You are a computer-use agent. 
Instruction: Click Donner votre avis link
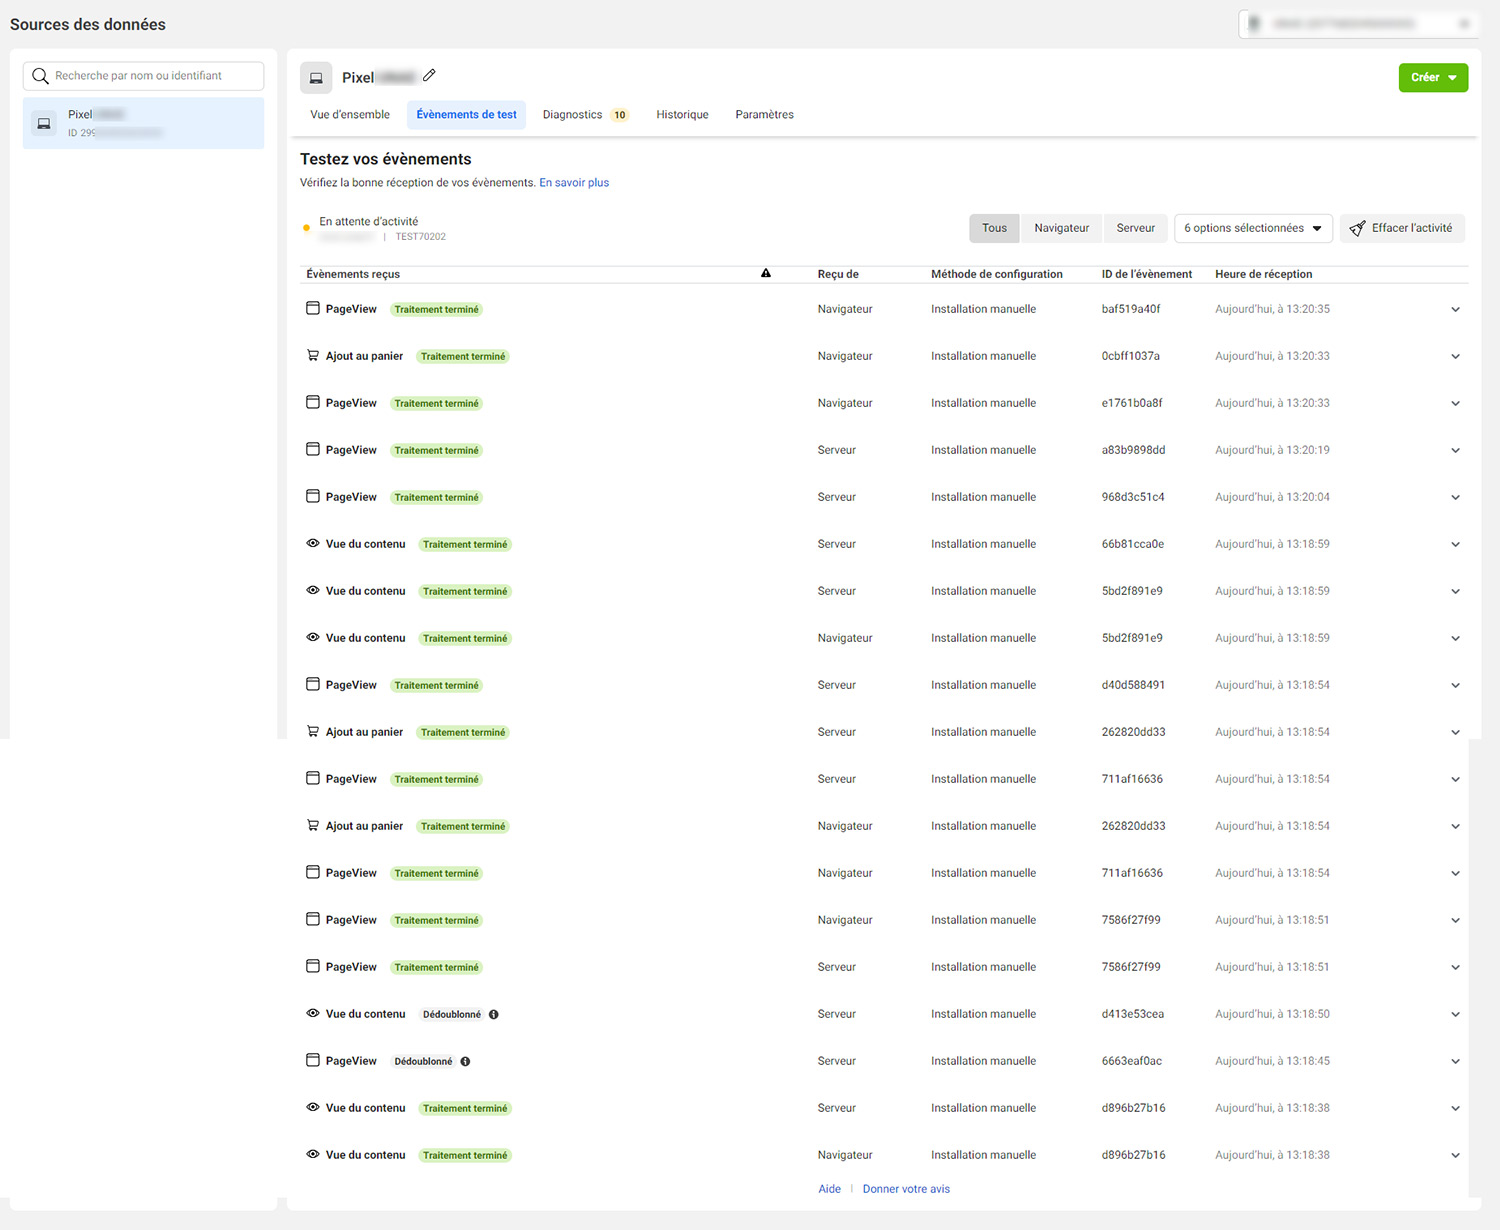(906, 1189)
